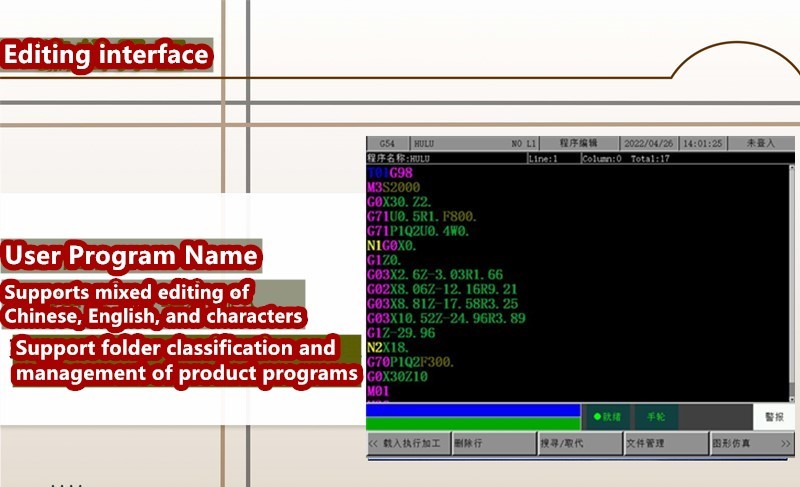Click the 程序名称:HULU label
800x487 pixels.
click(398, 158)
